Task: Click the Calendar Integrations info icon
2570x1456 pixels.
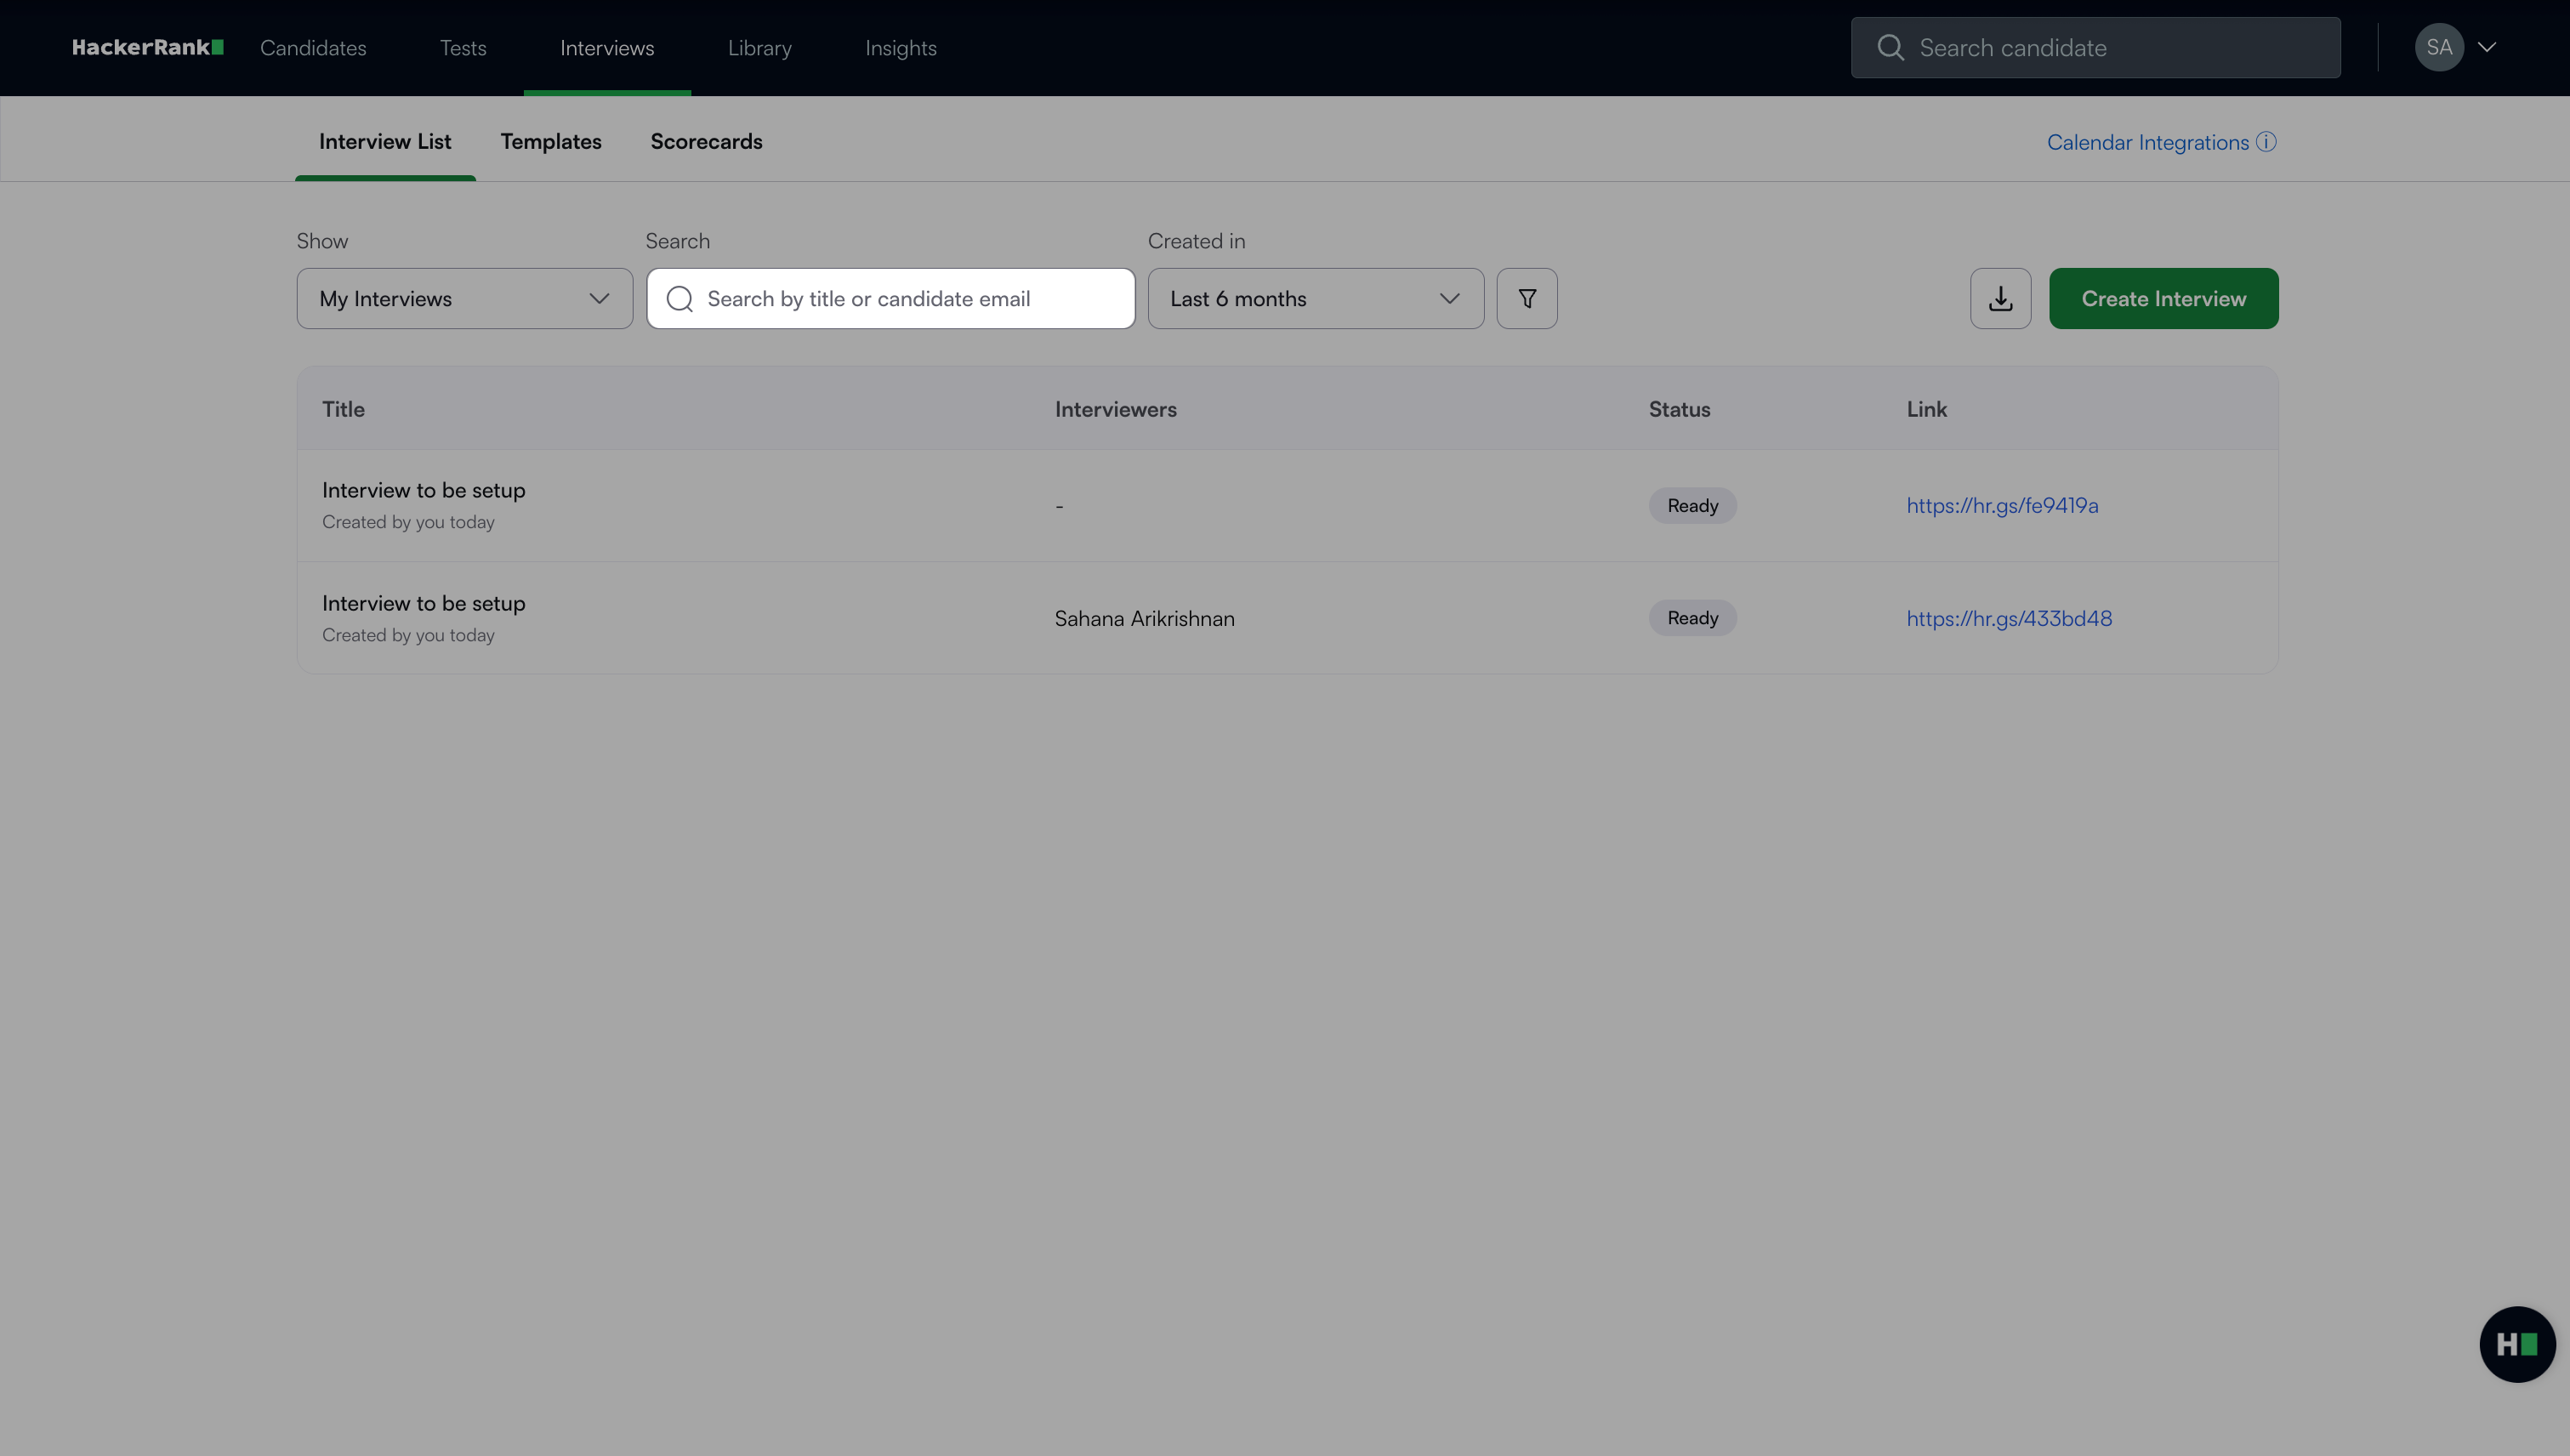Action: (x=2267, y=142)
